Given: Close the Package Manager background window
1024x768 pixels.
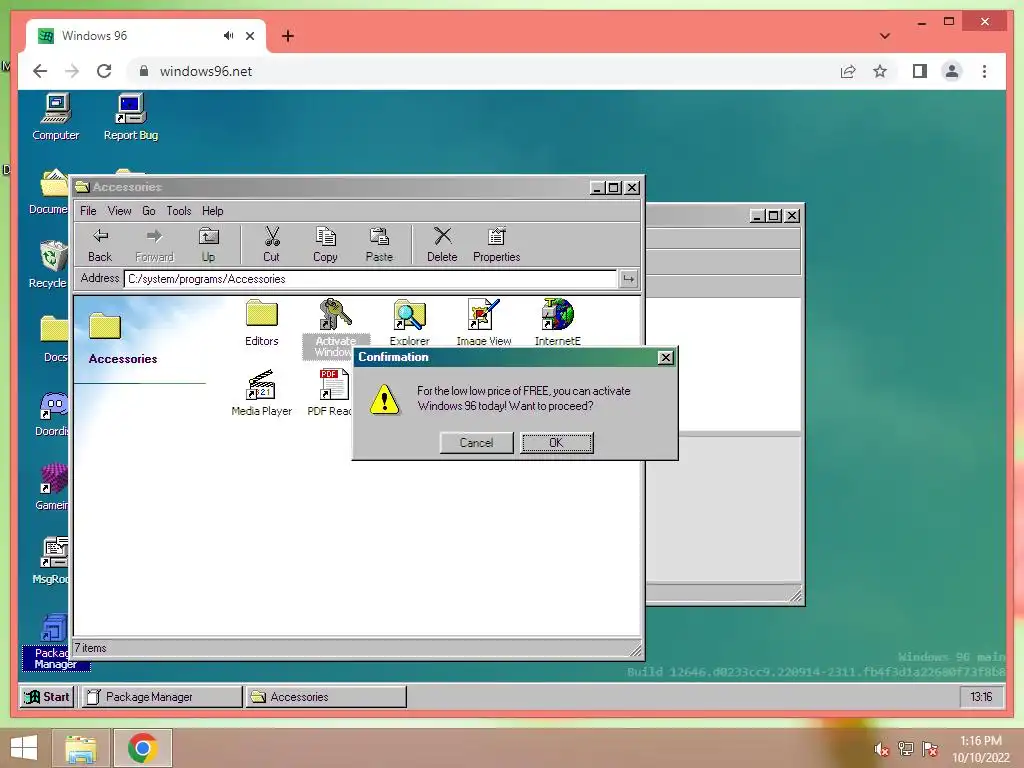Looking at the screenshot, I should tap(792, 216).
